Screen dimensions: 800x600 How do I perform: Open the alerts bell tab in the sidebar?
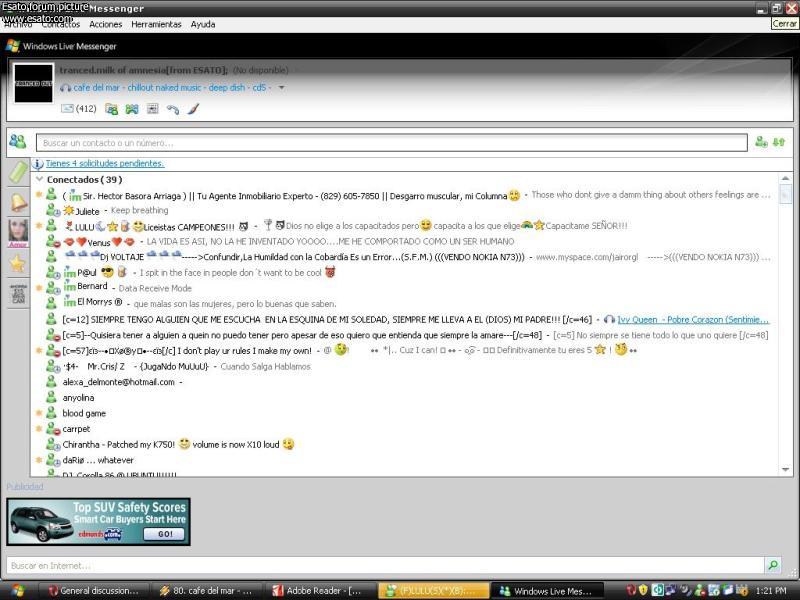click(18, 202)
